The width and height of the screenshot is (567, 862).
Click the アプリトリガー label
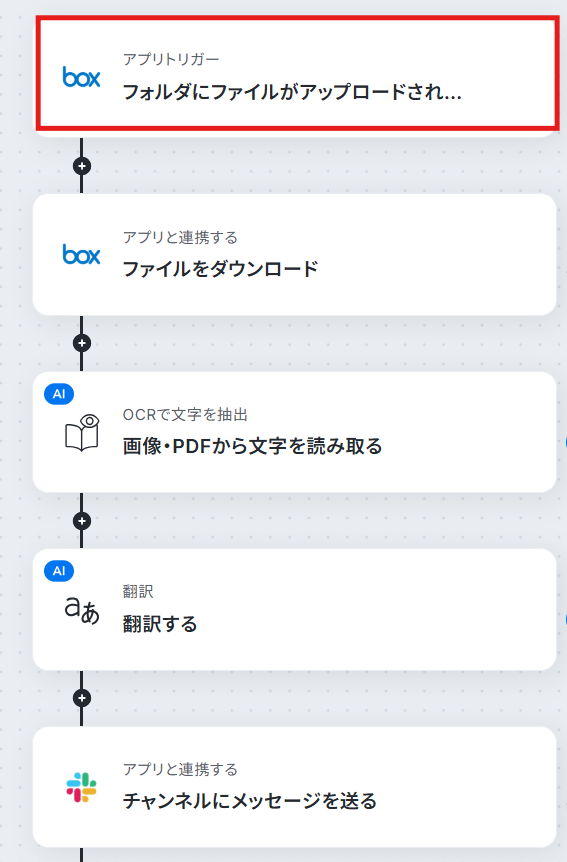(x=171, y=59)
